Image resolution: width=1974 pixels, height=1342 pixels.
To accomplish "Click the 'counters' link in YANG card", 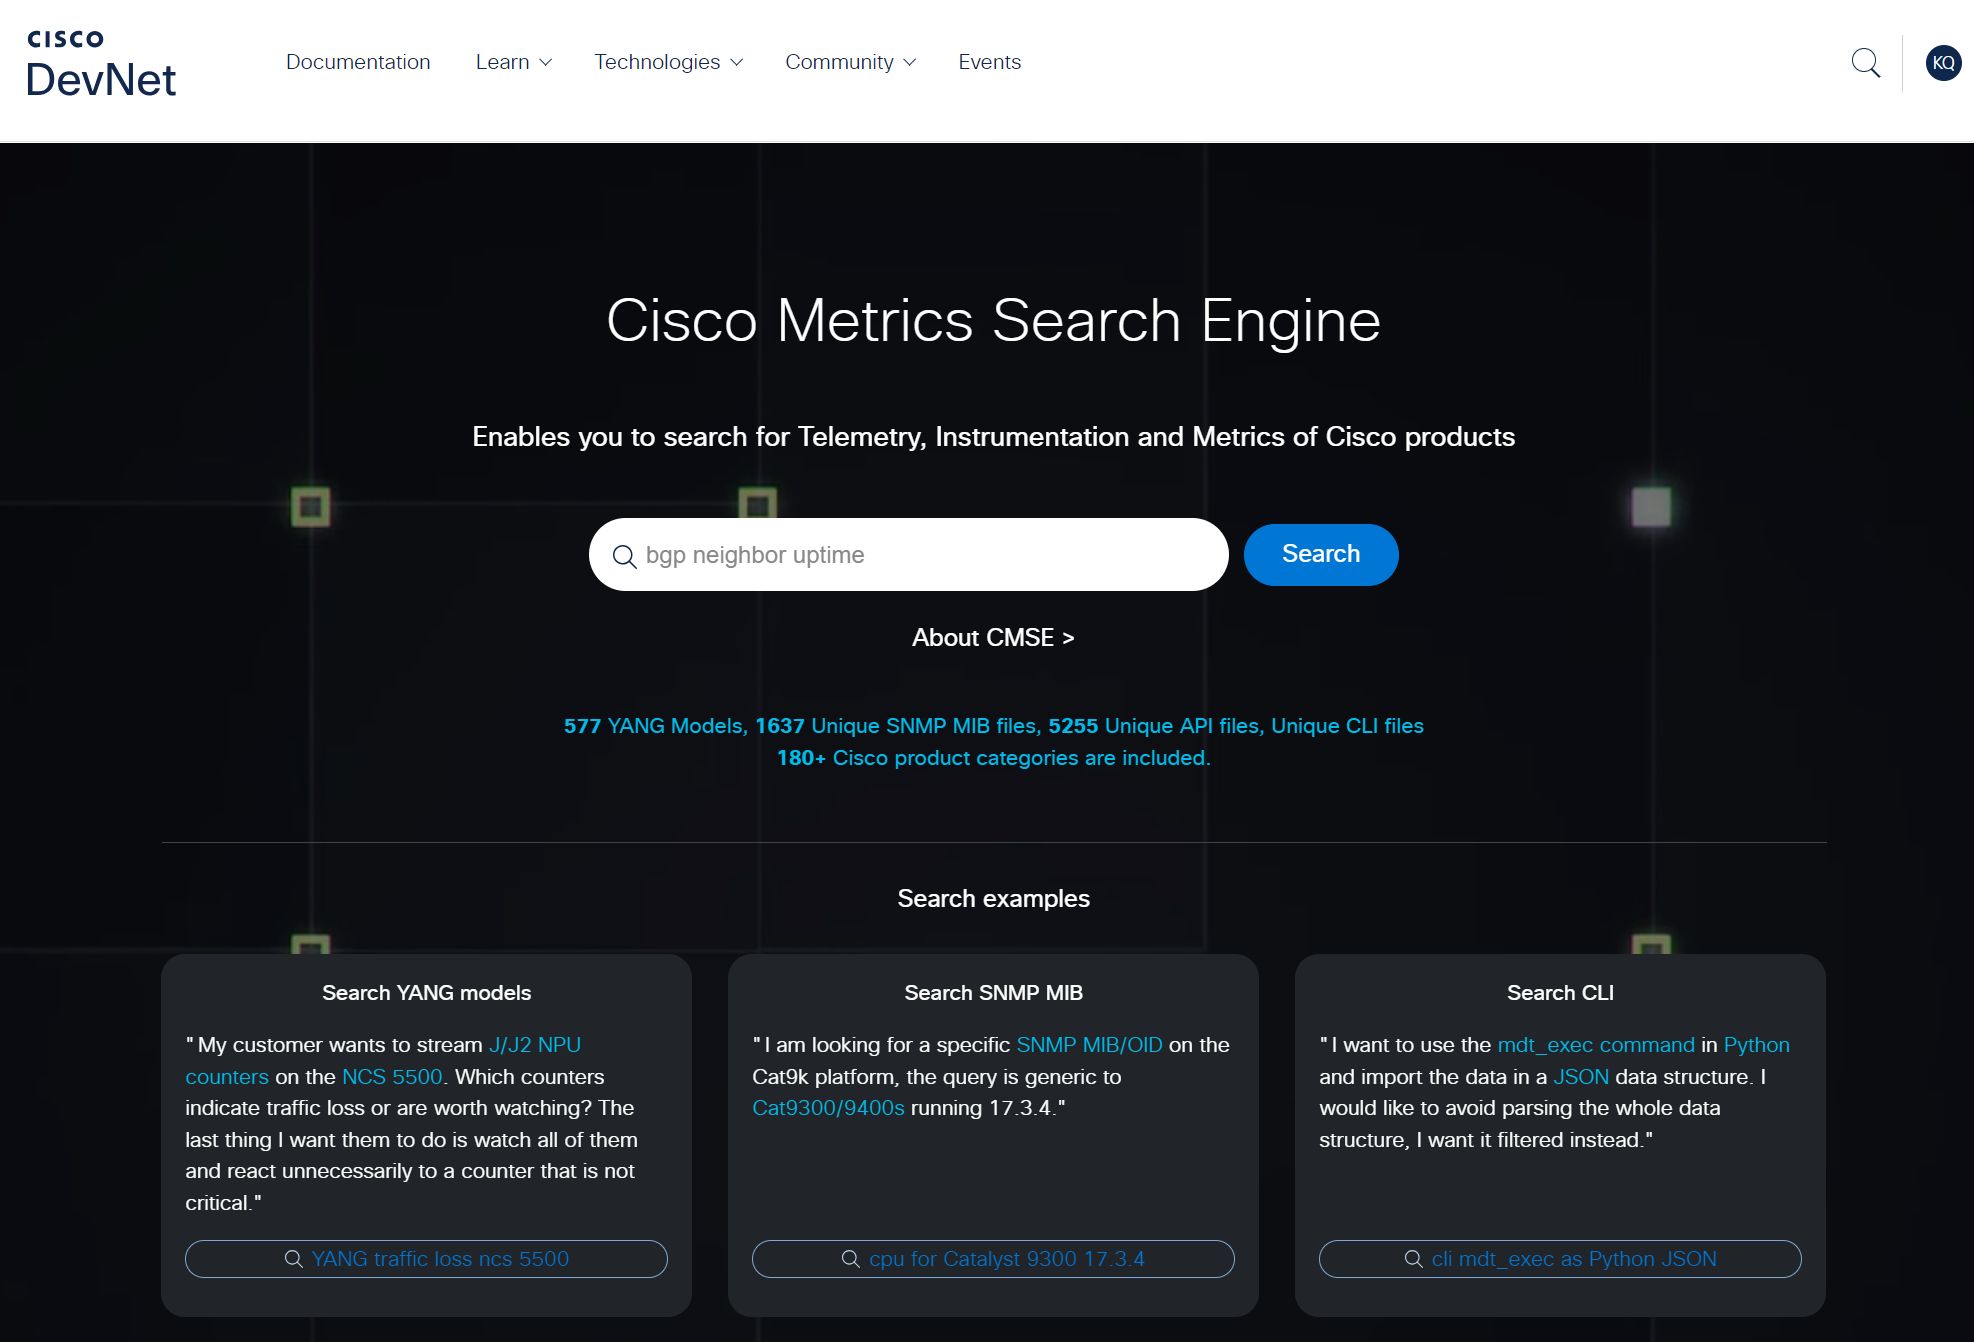I will (x=227, y=1077).
